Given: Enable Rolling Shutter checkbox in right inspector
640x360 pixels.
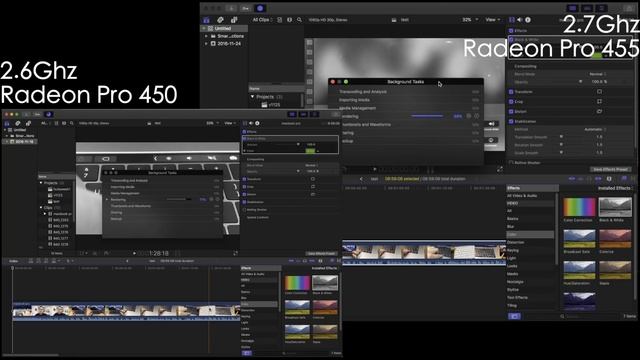Looking at the screenshot, I should point(511,163).
